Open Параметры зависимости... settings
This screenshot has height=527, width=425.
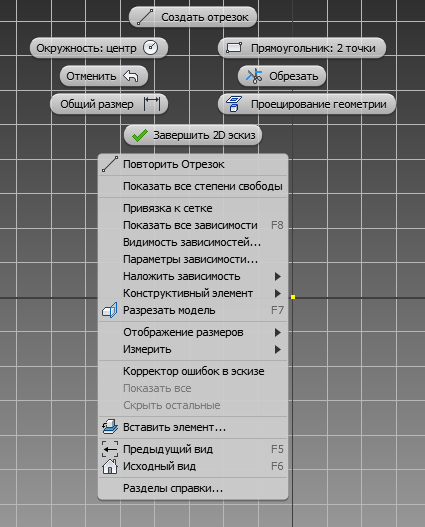pos(193,259)
